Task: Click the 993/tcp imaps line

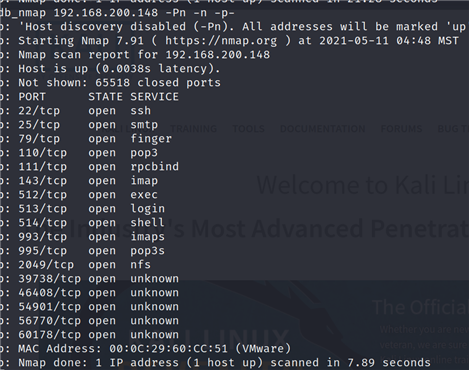Action: [x=92, y=237]
